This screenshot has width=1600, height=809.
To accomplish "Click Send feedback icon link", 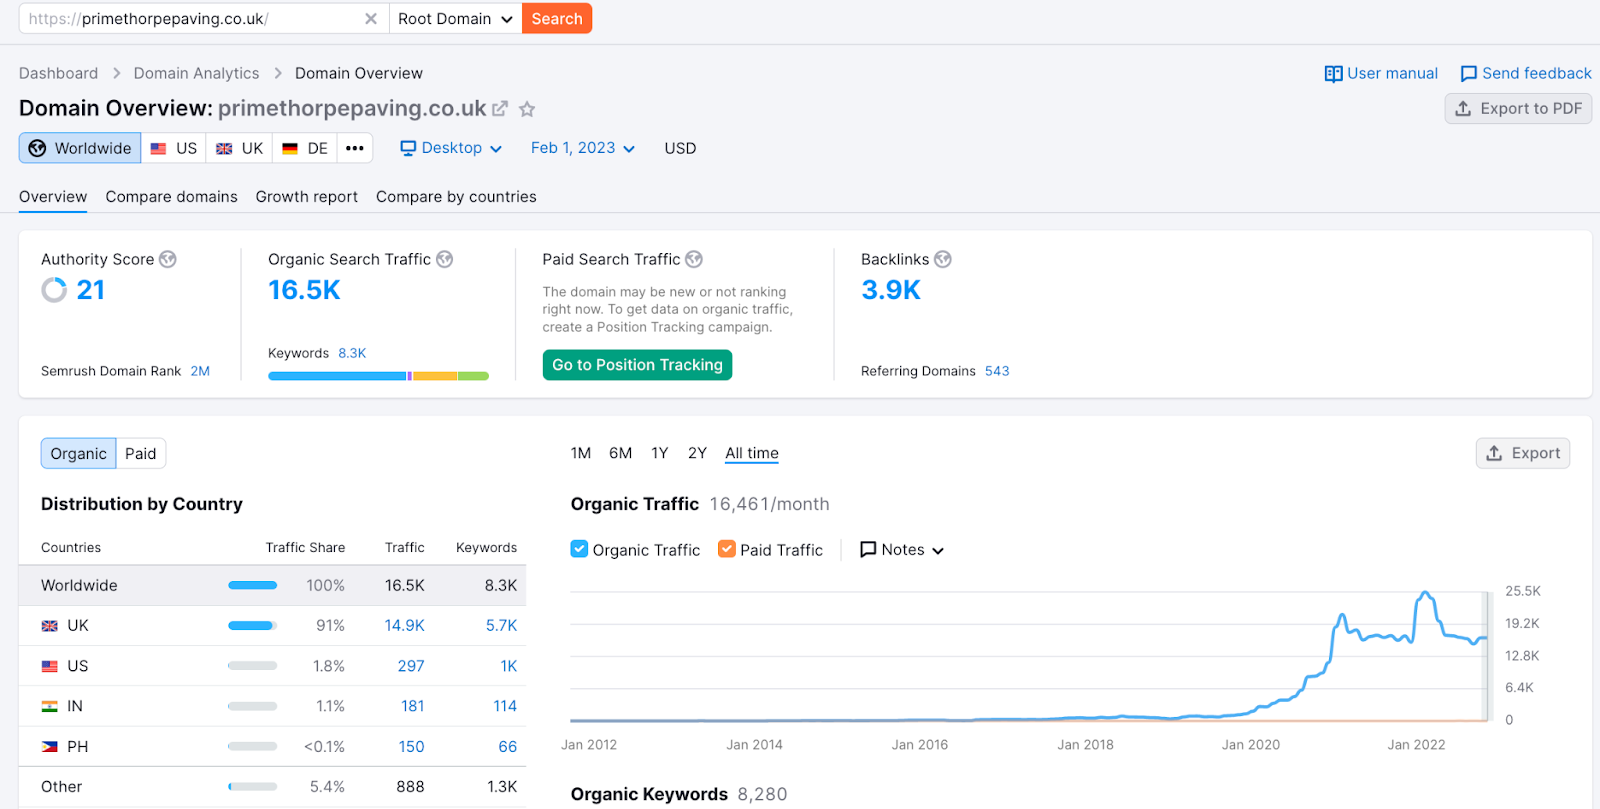I will pyautogui.click(x=1468, y=73).
